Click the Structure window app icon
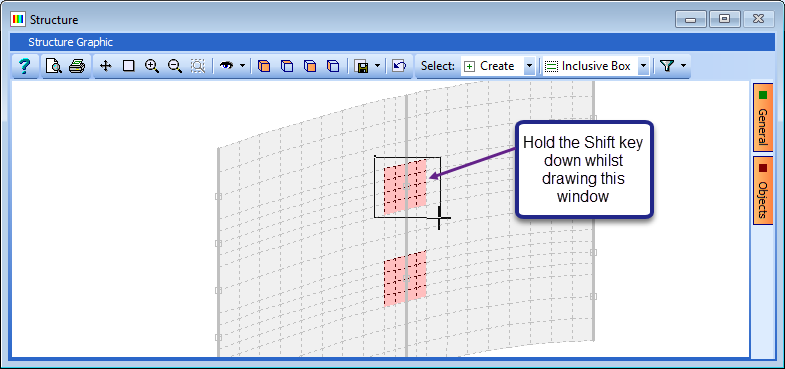785x369 pixels. click(x=18, y=20)
